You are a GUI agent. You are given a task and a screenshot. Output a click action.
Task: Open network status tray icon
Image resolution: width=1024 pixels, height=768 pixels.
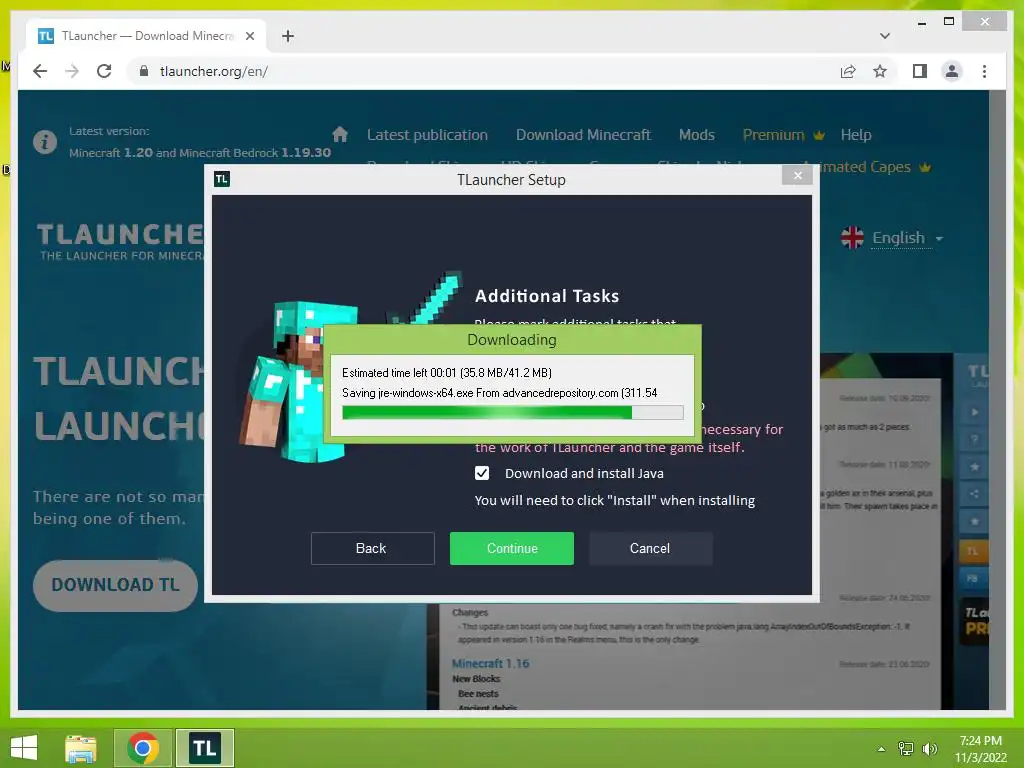[x=906, y=748]
